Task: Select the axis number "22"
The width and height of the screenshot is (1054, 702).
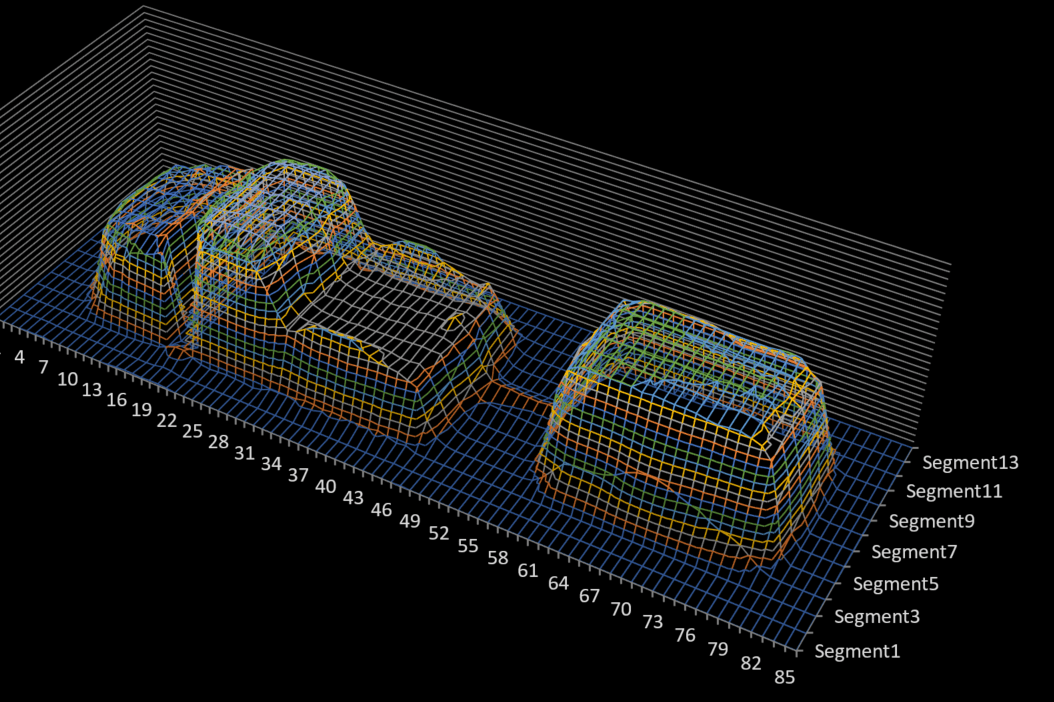Action: 167,420
